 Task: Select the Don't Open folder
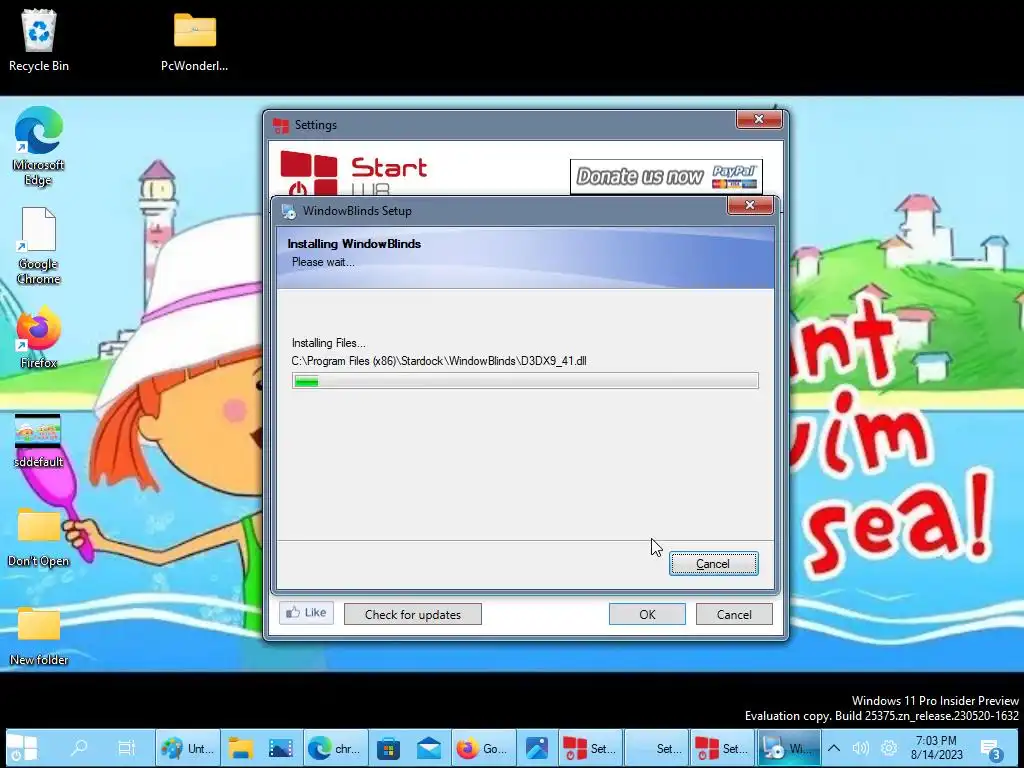click(x=39, y=537)
